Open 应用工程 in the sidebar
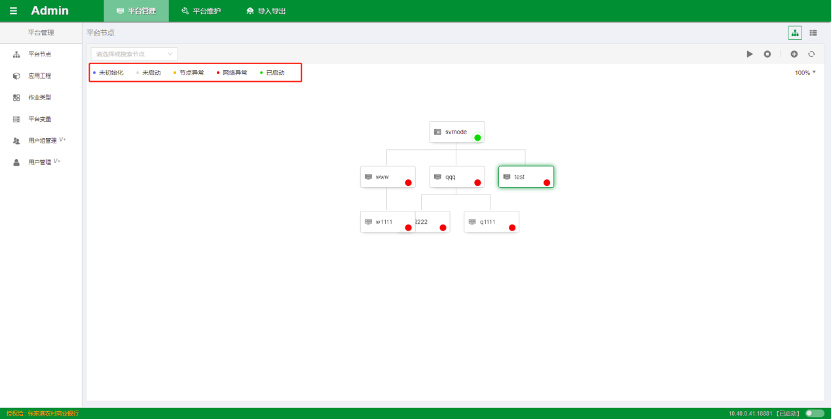Screen dimensions: 832x420 41,76
